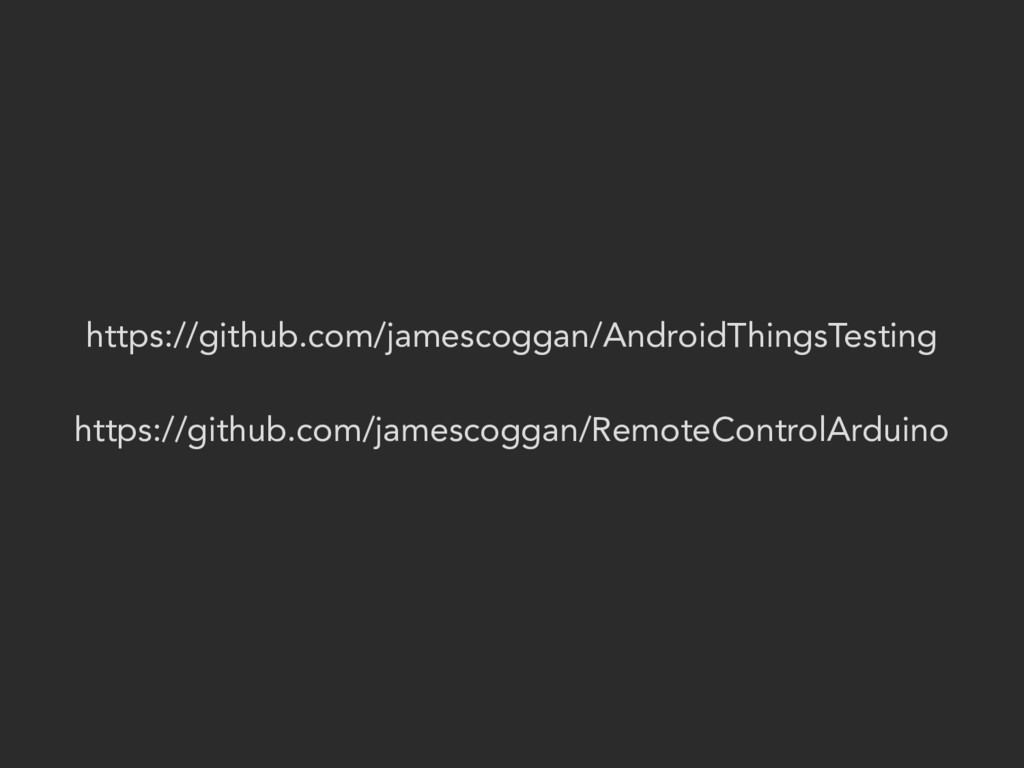The image size is (1024, 768).
Task: Click the 'Testing' ending of first URL
Action: click(x=883, y=337)
